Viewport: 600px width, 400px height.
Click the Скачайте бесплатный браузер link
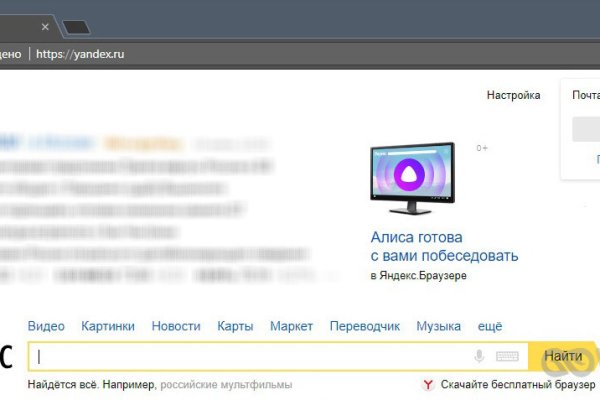point(517,384)
